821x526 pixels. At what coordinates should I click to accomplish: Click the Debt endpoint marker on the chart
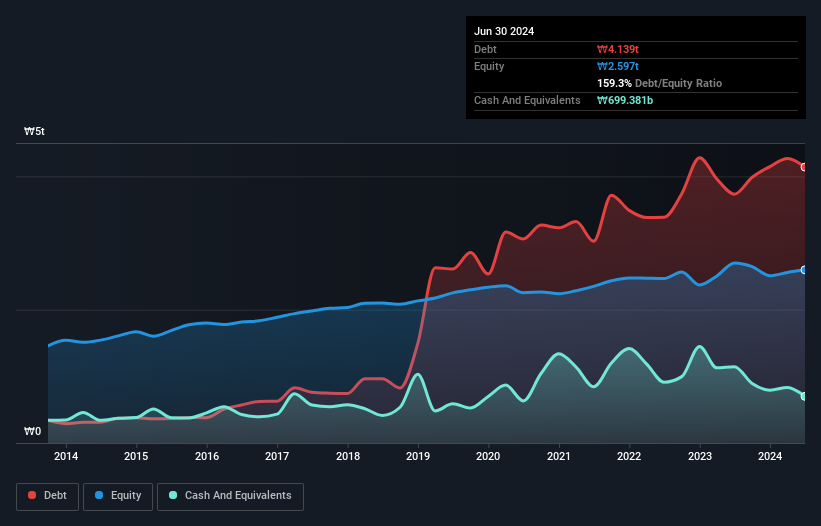click(x=804, y=167)
